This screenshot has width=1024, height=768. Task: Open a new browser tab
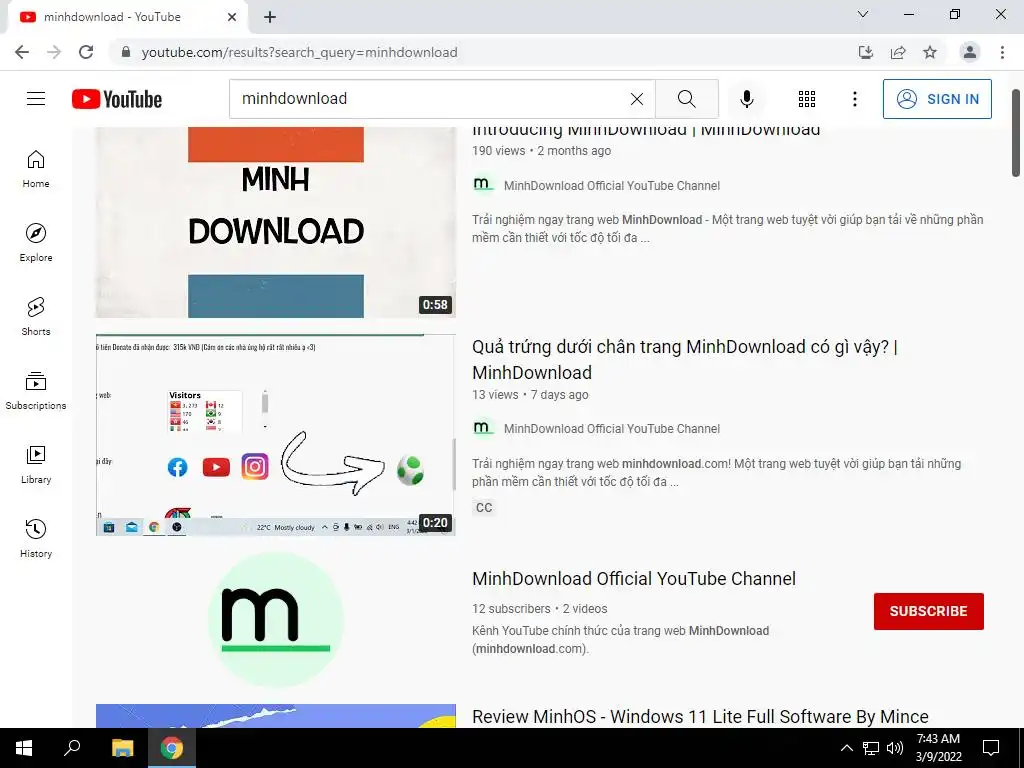270,17
